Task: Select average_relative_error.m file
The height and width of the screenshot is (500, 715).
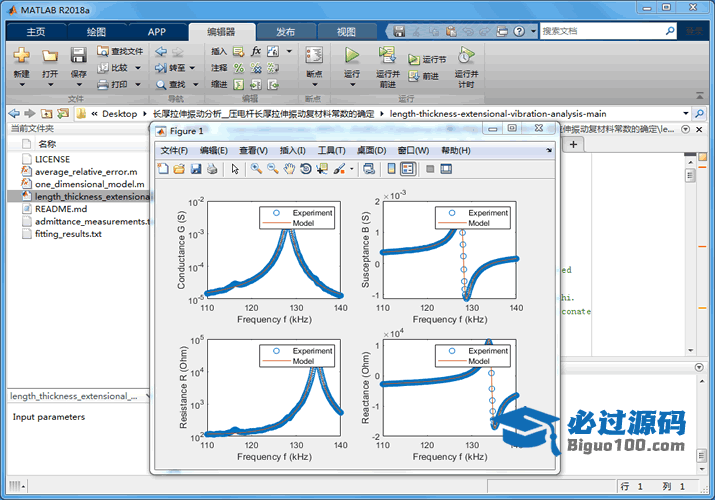Action: 86,172
